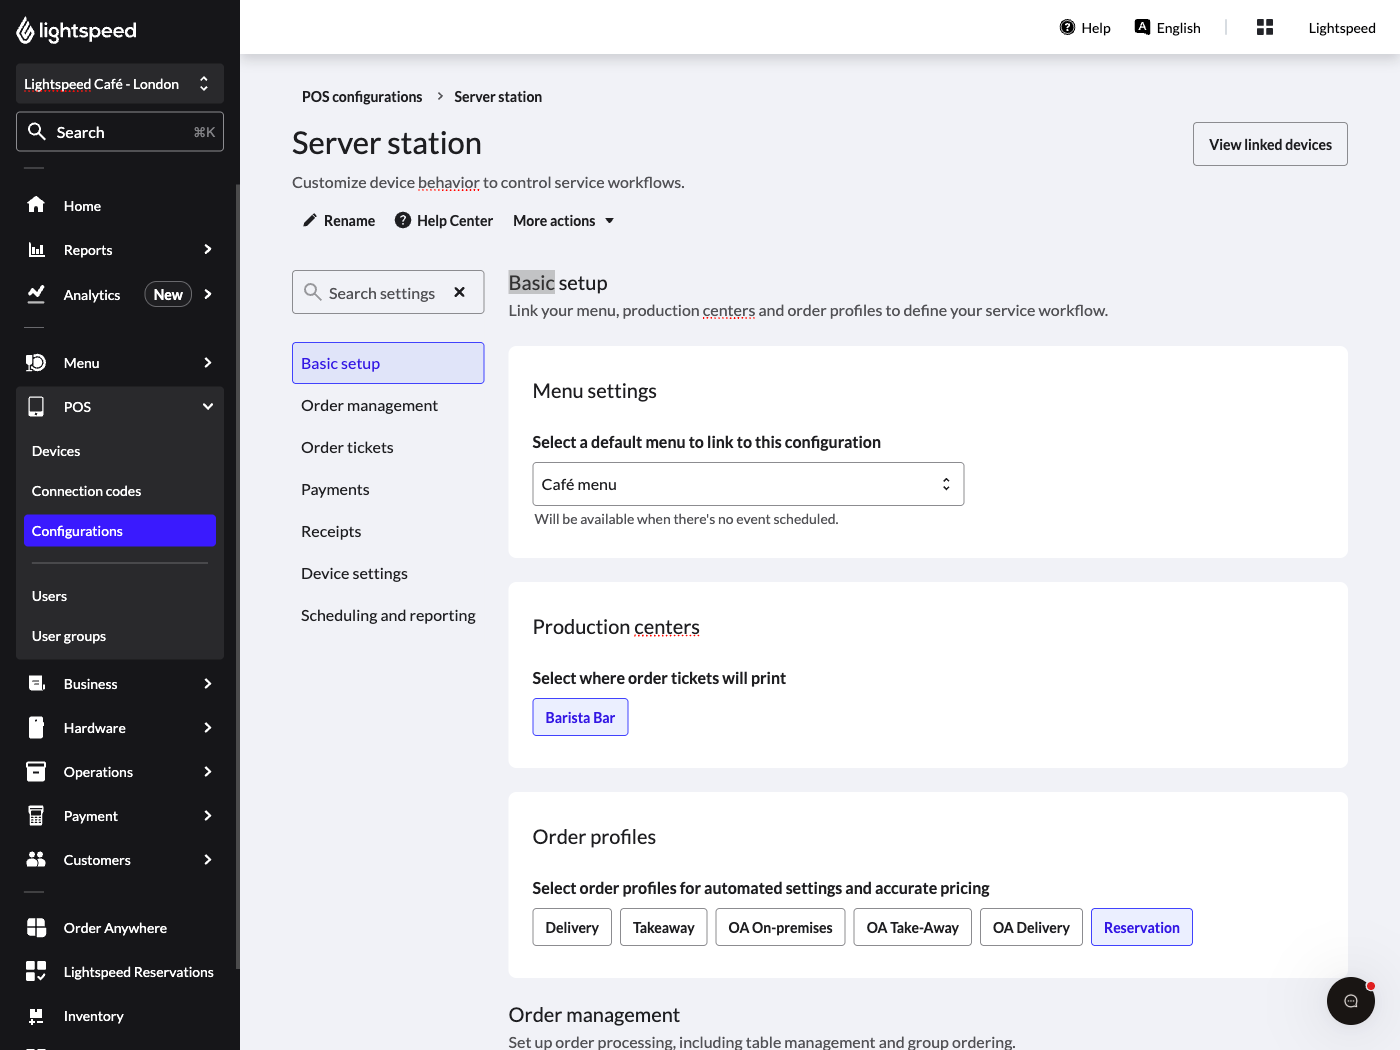The width and height of the screenshot is (1400, 1050).
Task: Go back via POS configurations breadcrumb
Action: [x=361, y=96]
